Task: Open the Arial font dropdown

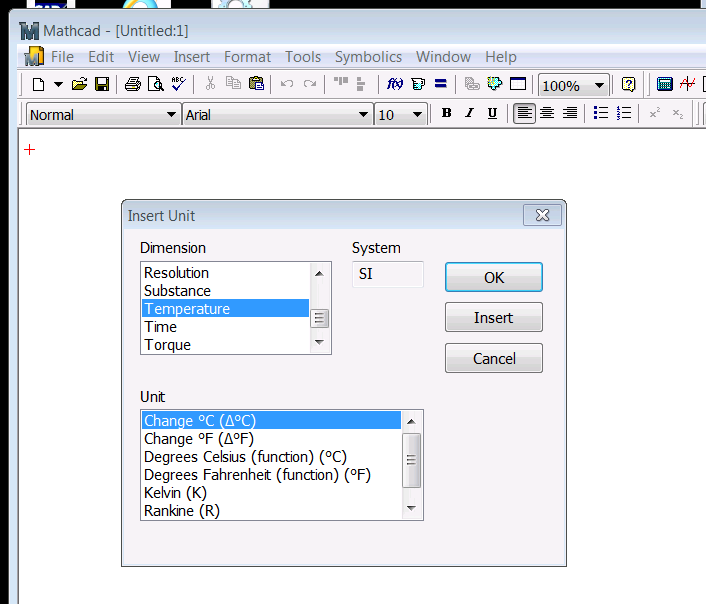Action: click(363, 114)
